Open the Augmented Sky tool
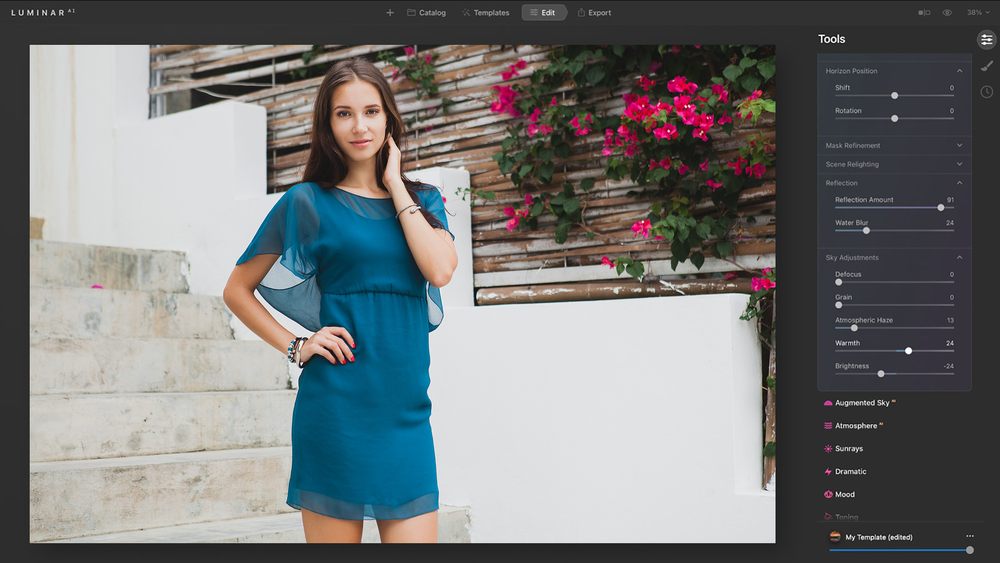 (861, 403)
